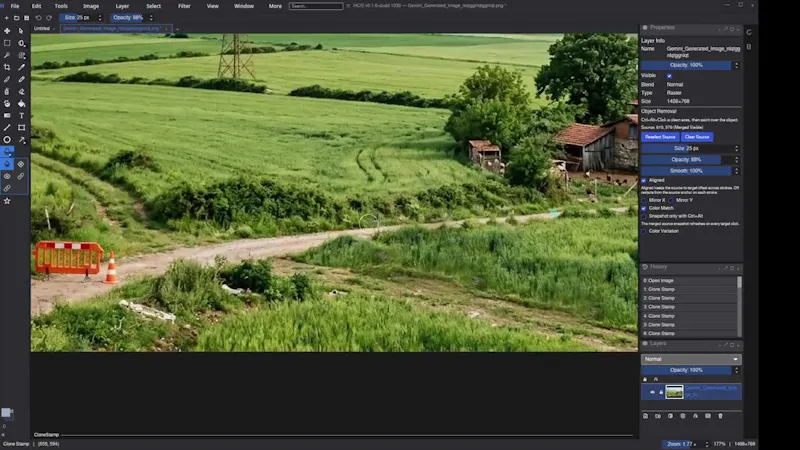The height and width of the screenshot is (450, 800).
Task: Open the Normal blend mode dropdown in Layers
Action: click(x=691, y=359)
